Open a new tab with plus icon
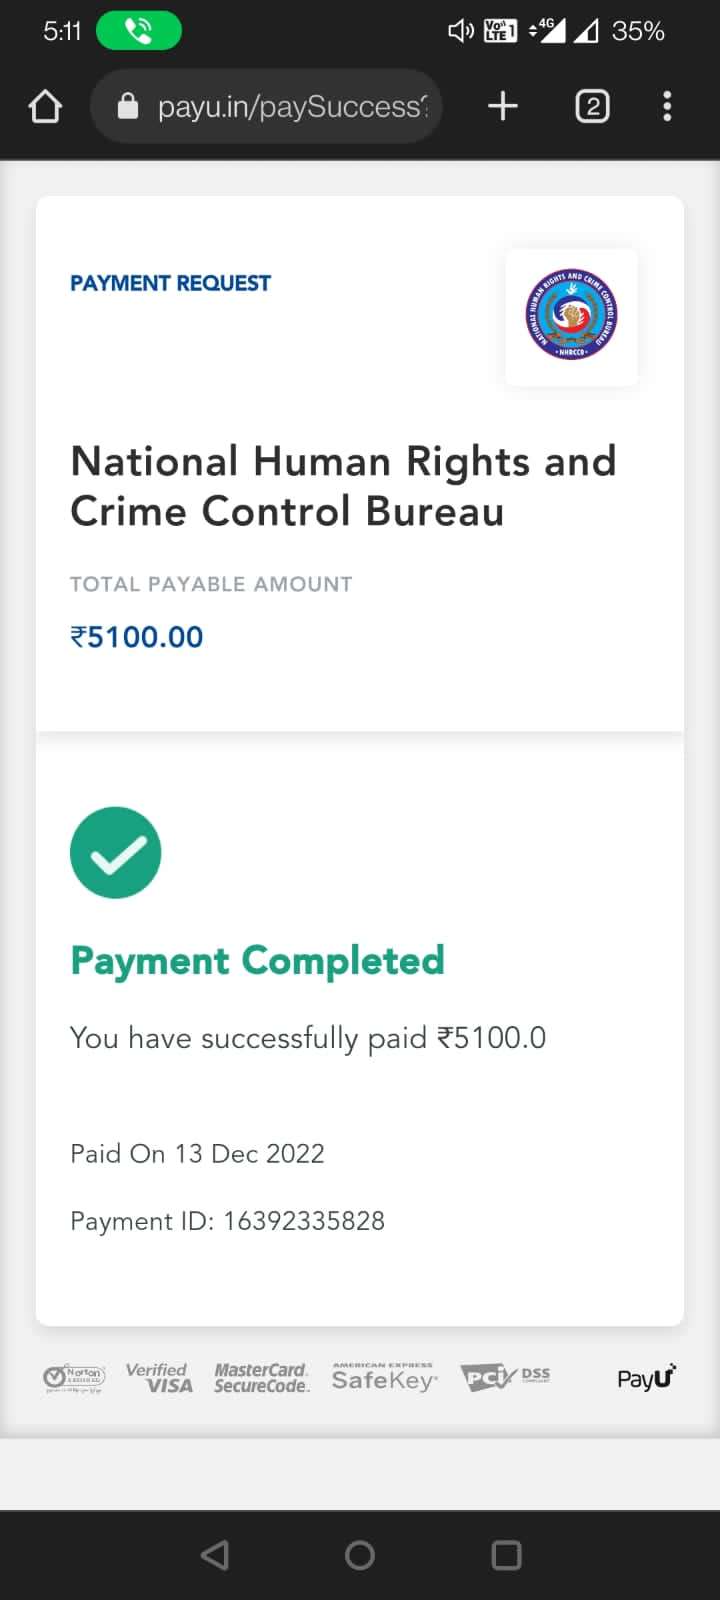Viewport: 720px width, 1600px height. click(503, 106)
